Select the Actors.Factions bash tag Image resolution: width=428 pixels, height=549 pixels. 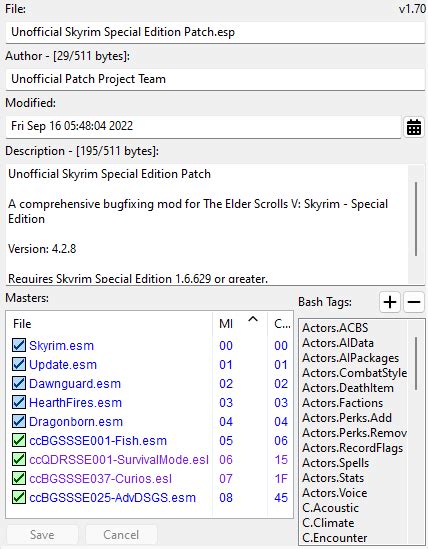pyautogui.click(x=343, y=403)
